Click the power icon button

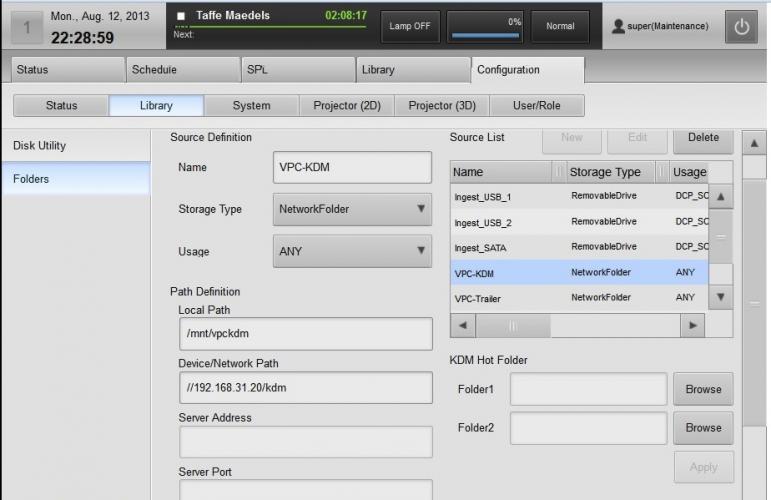click(x=741, y=27)
